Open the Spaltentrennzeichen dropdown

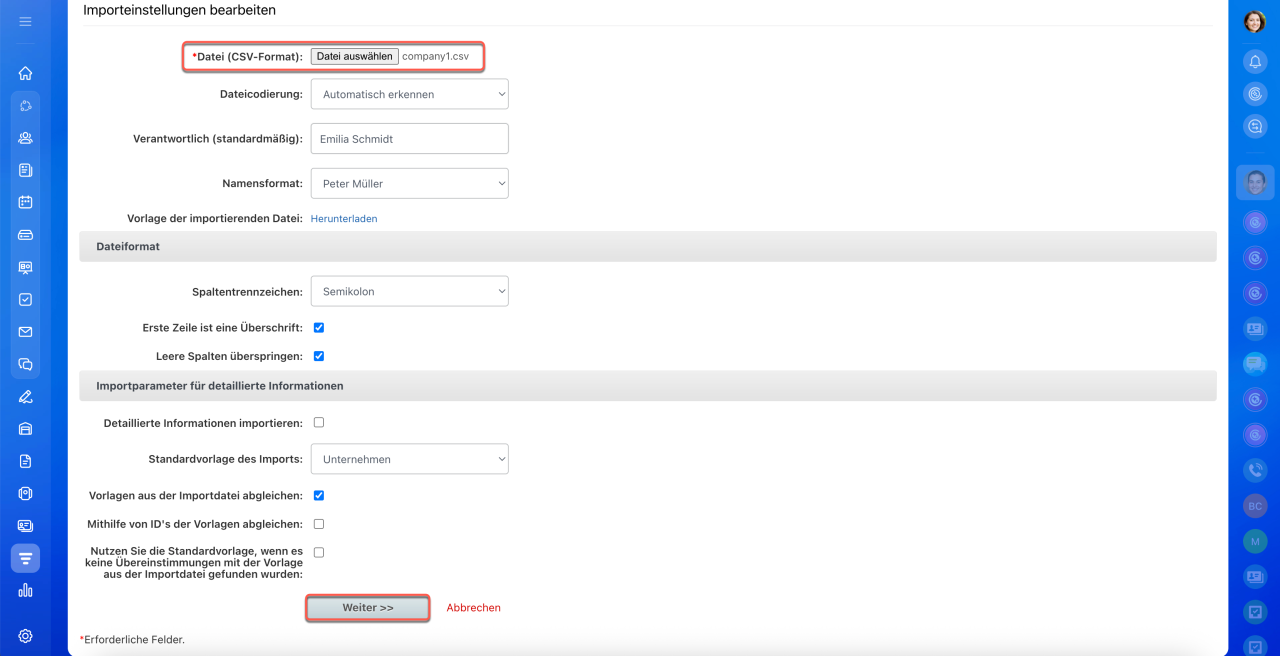[x=409, y=292]
